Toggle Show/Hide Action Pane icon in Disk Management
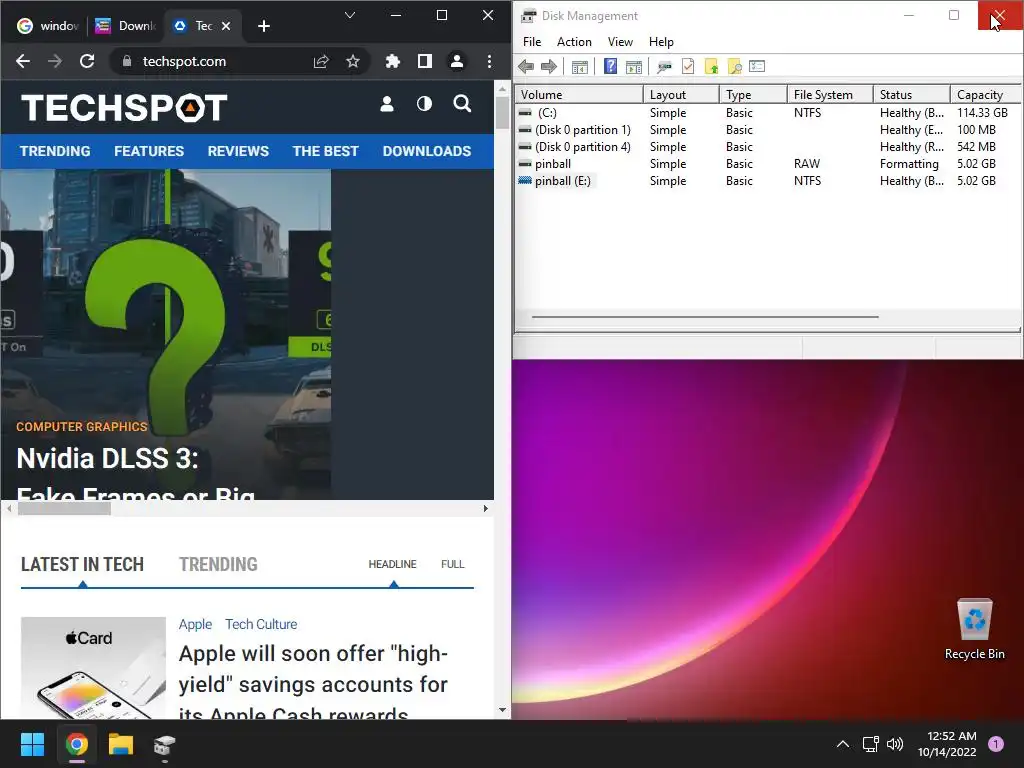1024x768 pixels. (633, 67)
